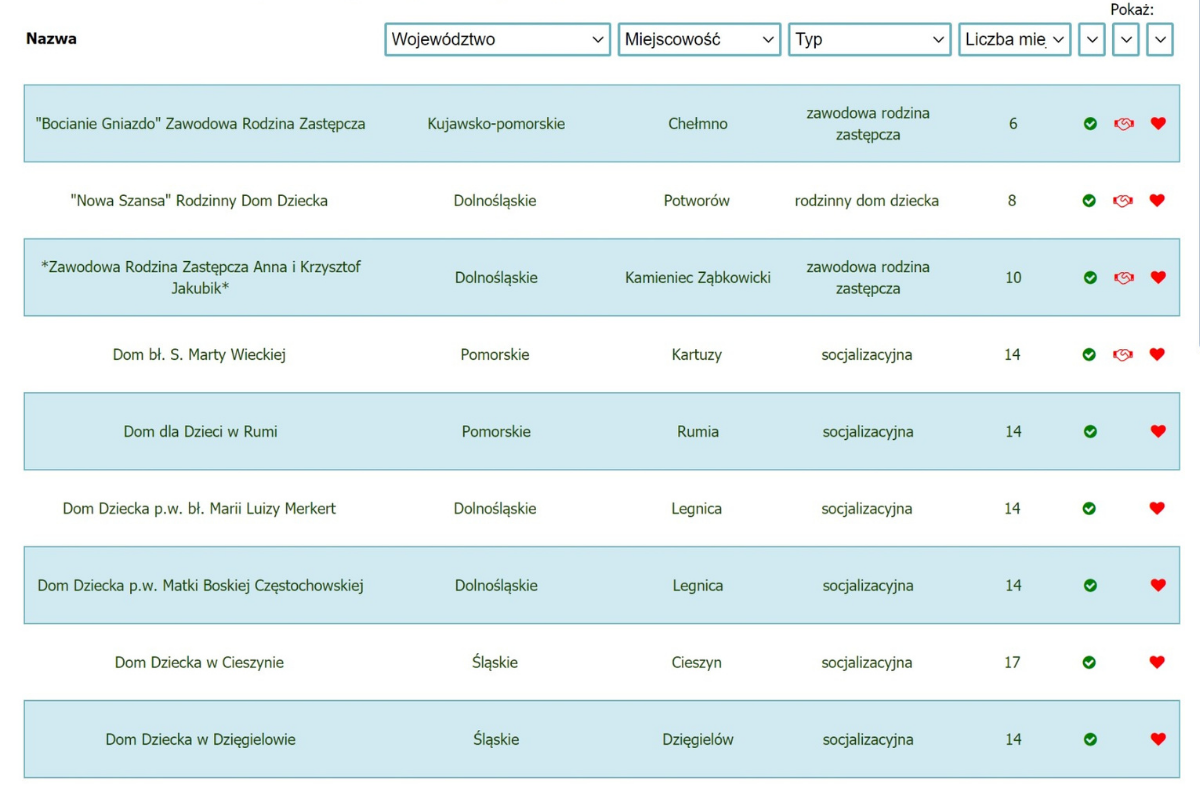Image resolution: width=1200 pixels, height=800 pixels.
Task: Click heart icon in Dom Dziecka w Dzięgielowie row
Action: [1158, 739]
